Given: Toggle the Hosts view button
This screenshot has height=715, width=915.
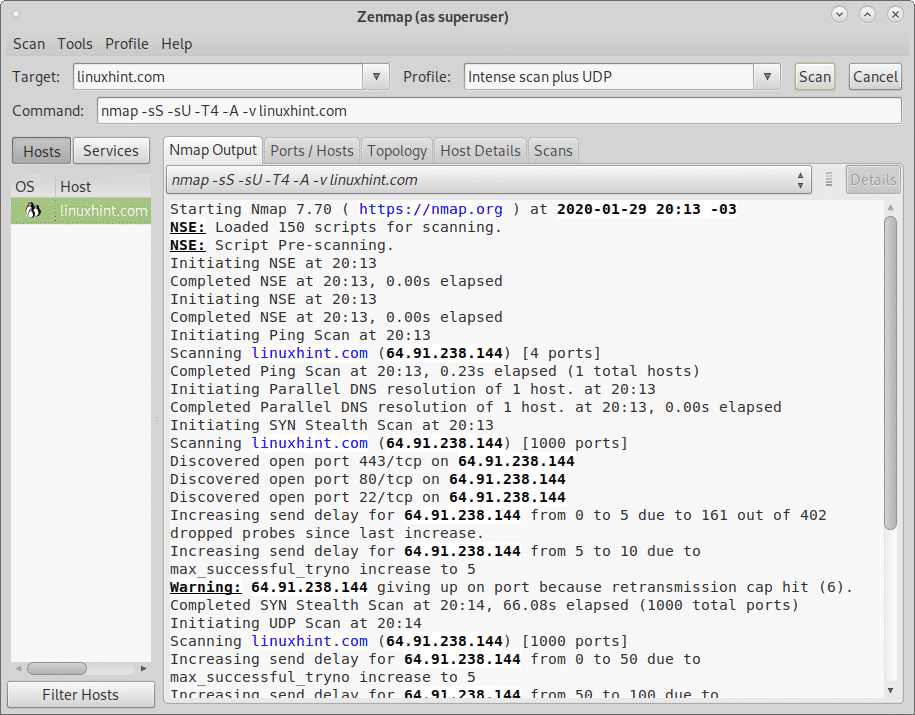Looking at the screenshot, I should click(41, 151).
